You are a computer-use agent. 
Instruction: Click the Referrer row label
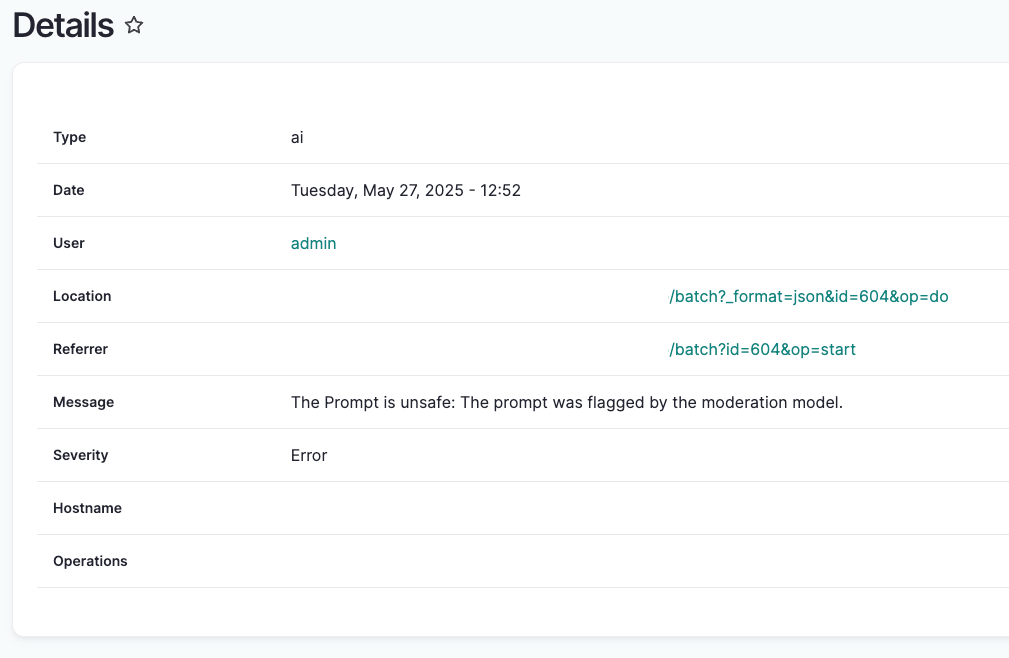(80, 349)
